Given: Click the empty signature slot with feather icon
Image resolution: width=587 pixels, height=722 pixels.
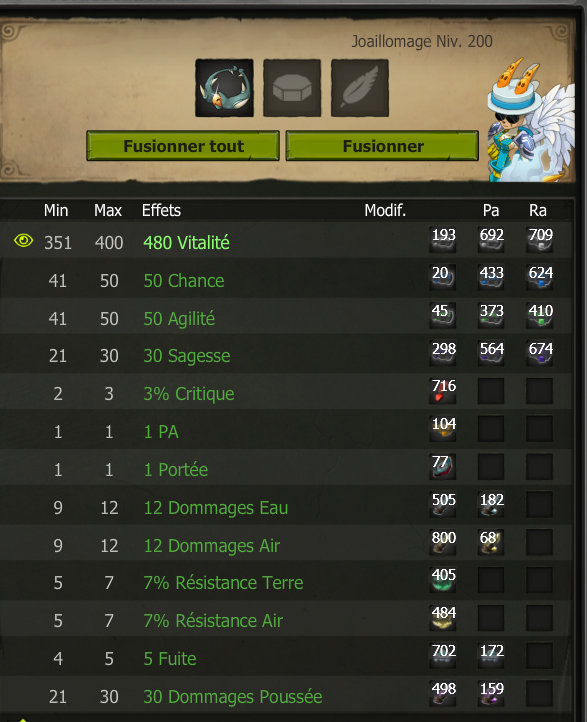Looking at the screenshot, I should [360, 88].
